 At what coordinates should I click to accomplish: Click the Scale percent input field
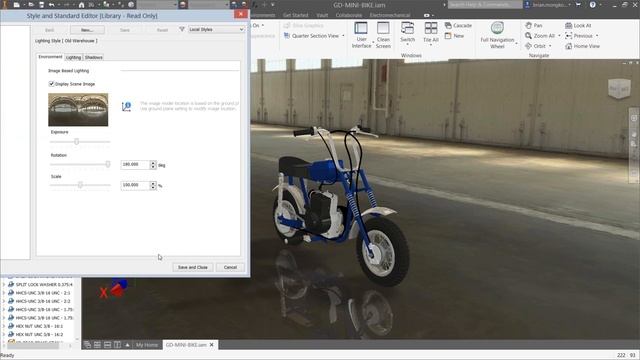[x=135, y=185]
